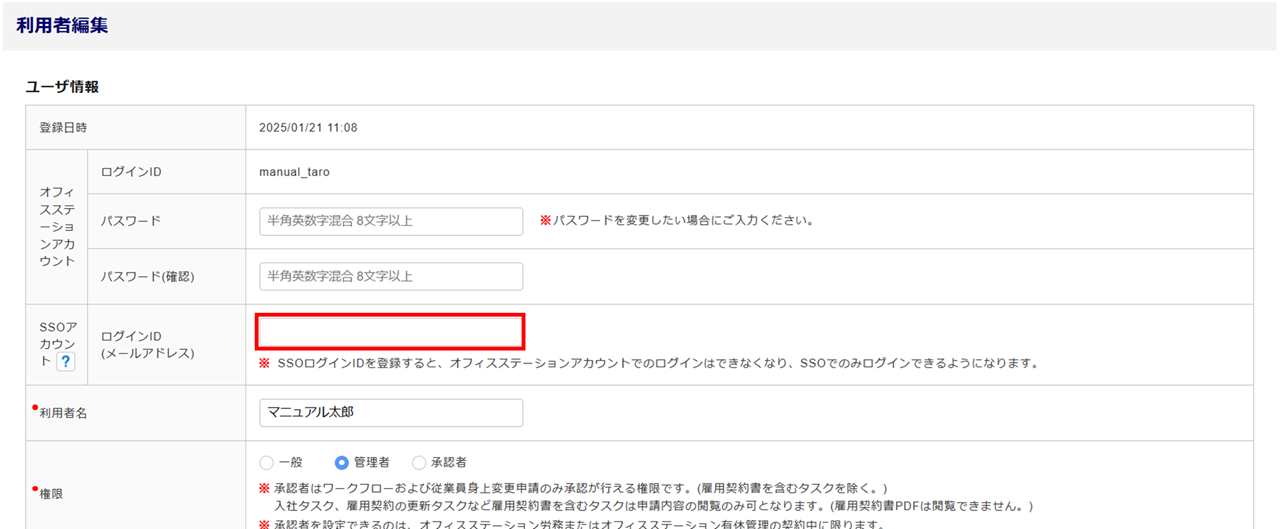Click the SSO account help question-mark icon
The image size is (1280, 529).
(65, 362)
